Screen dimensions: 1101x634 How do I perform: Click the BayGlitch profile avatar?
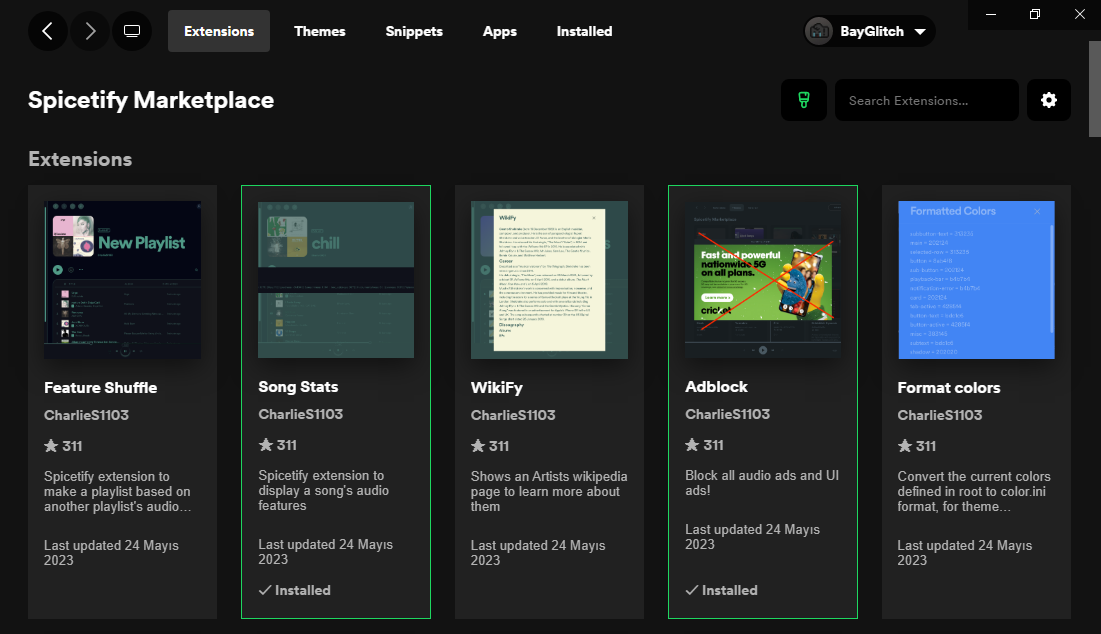pyautogui.click(x=819, y=31)
